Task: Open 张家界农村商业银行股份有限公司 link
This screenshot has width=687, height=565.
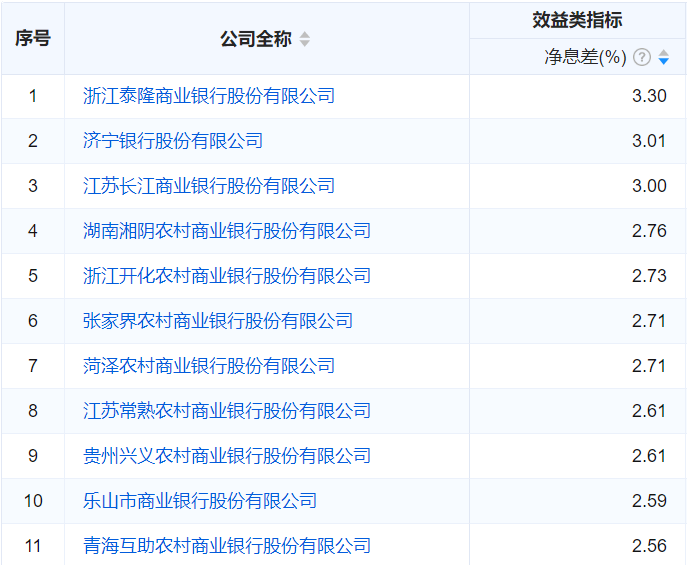Action: [218, 321]
